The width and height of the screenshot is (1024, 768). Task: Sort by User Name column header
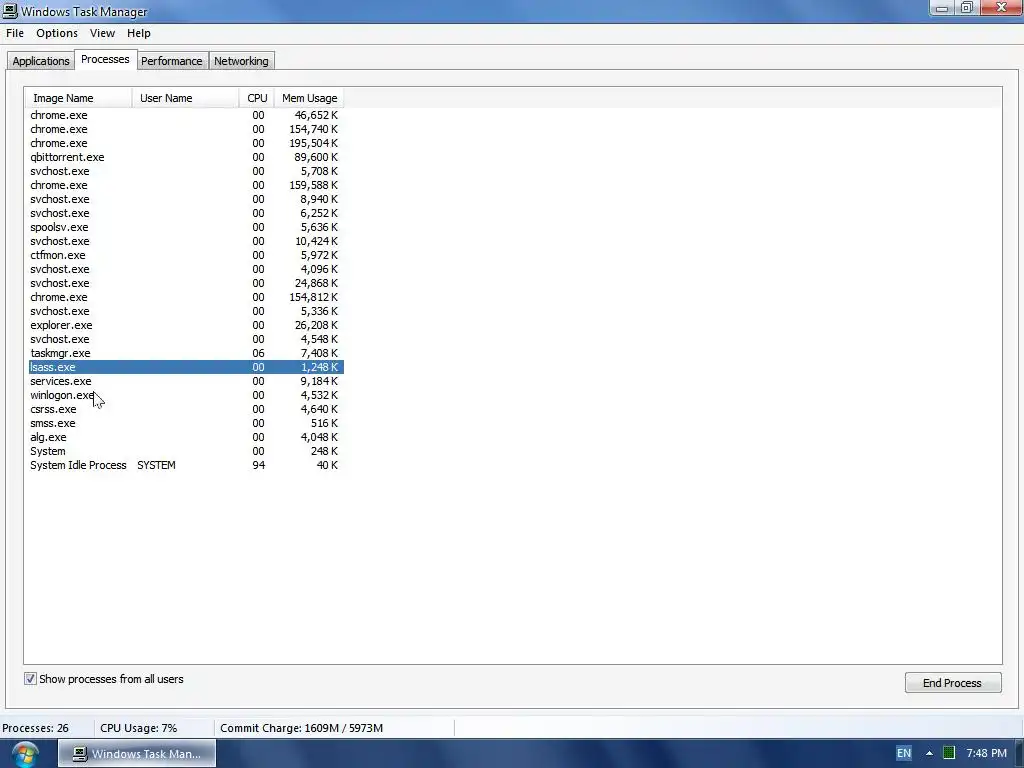(185, 98)
